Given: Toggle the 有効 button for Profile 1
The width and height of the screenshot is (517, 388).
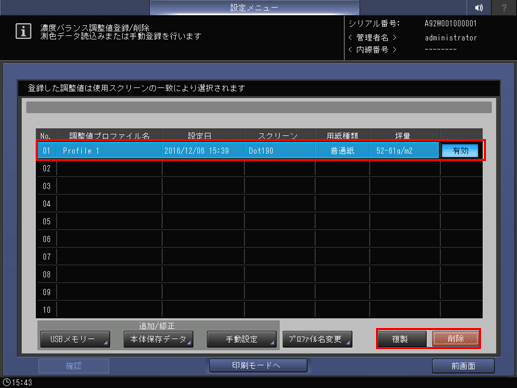Looking at the screenshot, I should click(460, 151).
